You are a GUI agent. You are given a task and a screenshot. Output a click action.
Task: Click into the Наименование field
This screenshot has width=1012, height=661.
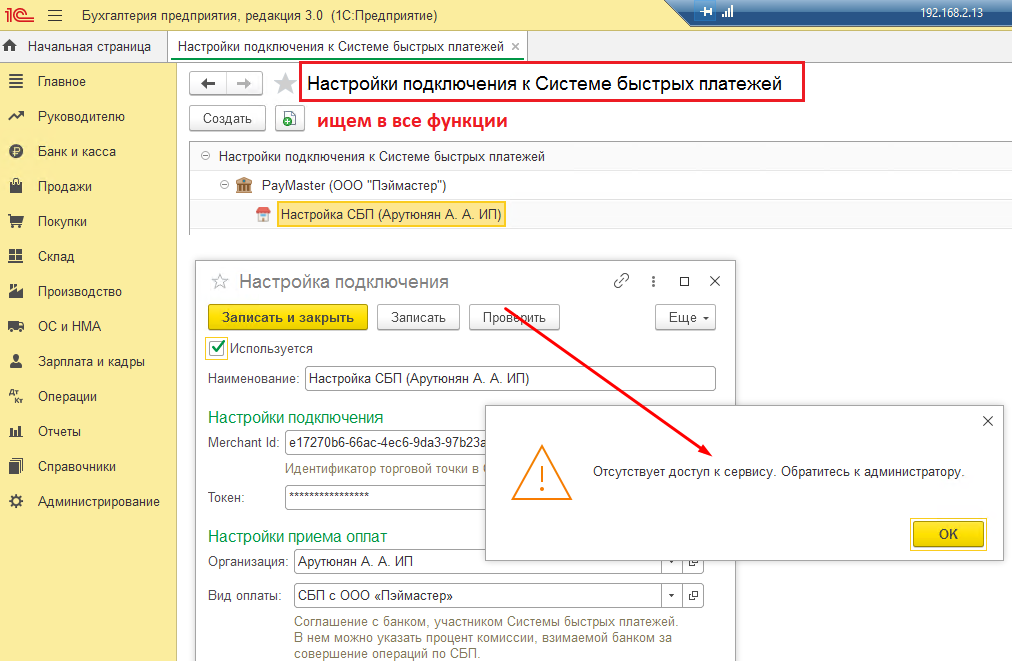[x=510, y=378]
